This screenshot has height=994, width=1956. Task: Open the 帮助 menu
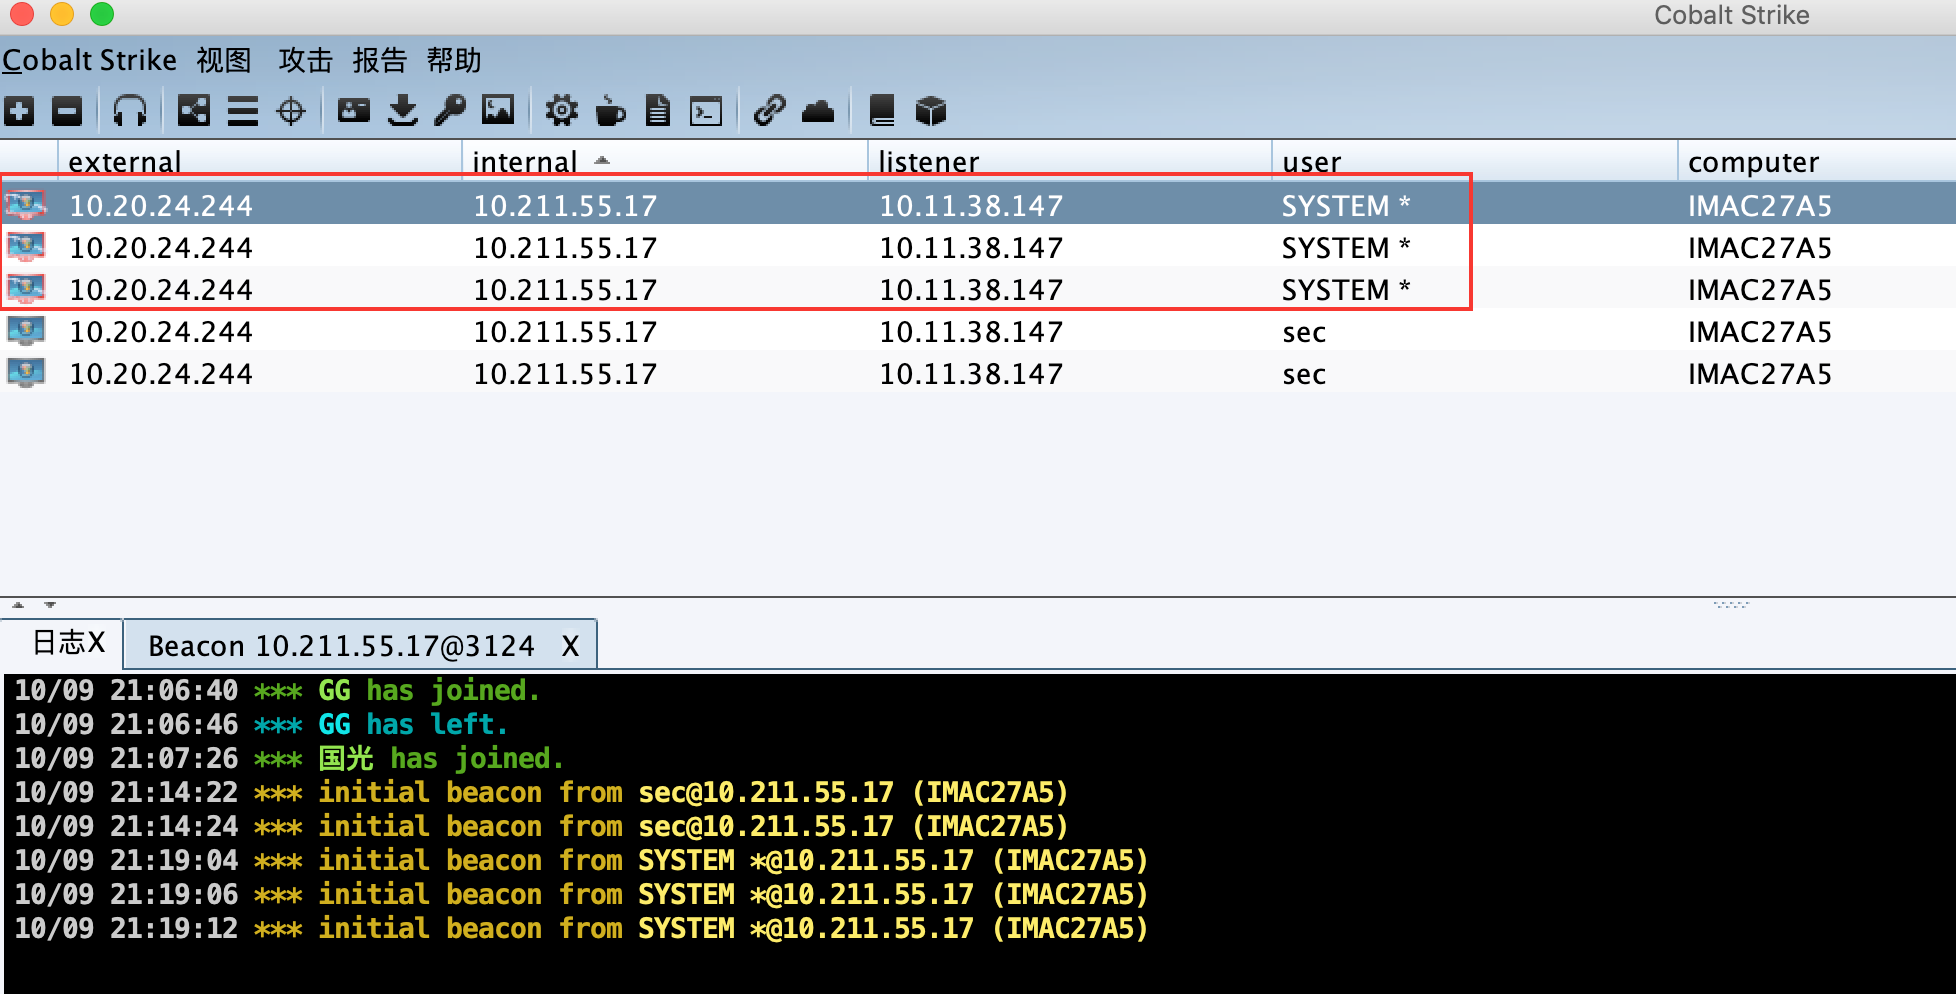454,61
